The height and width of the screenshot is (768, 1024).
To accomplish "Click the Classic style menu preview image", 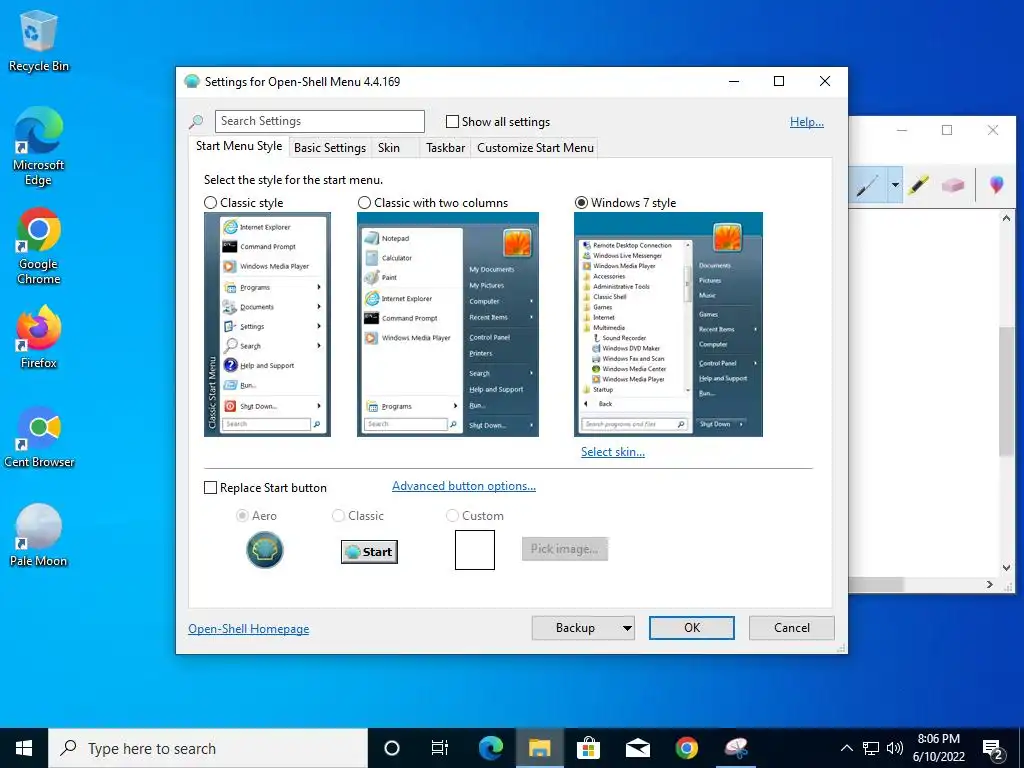I will 267,324.
